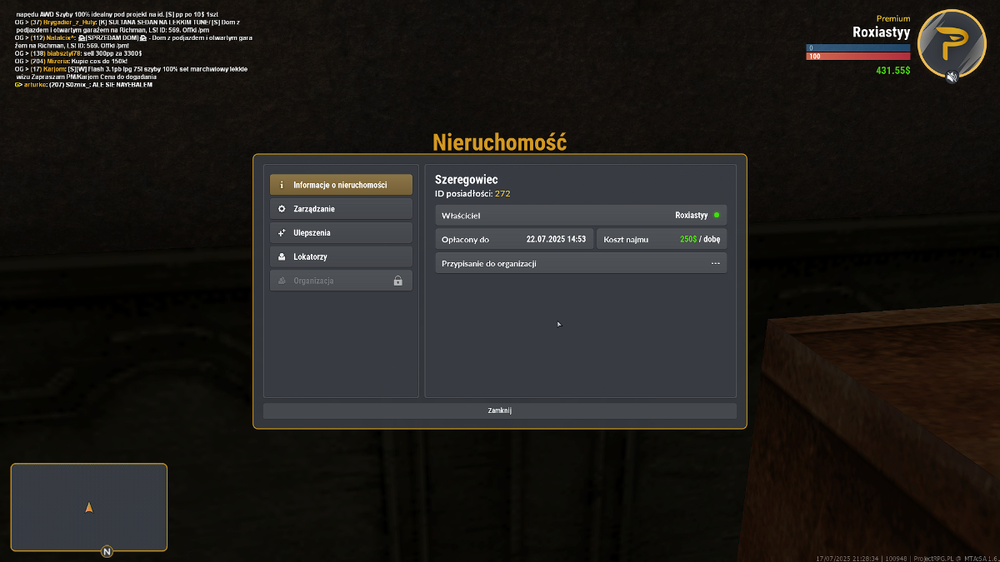This screenshot has width=1000, height=562.
Task: Switch to the Zarządzanie tab
Action: (341, 209)
